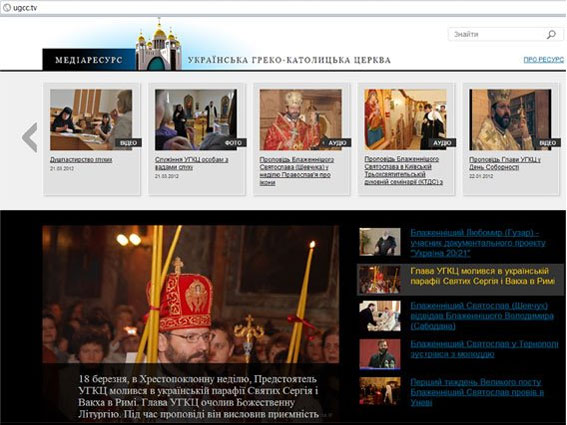This screenshot has width=567, height=425.
Task: Click the site info icon in address bar
Action: coord(7,8)
